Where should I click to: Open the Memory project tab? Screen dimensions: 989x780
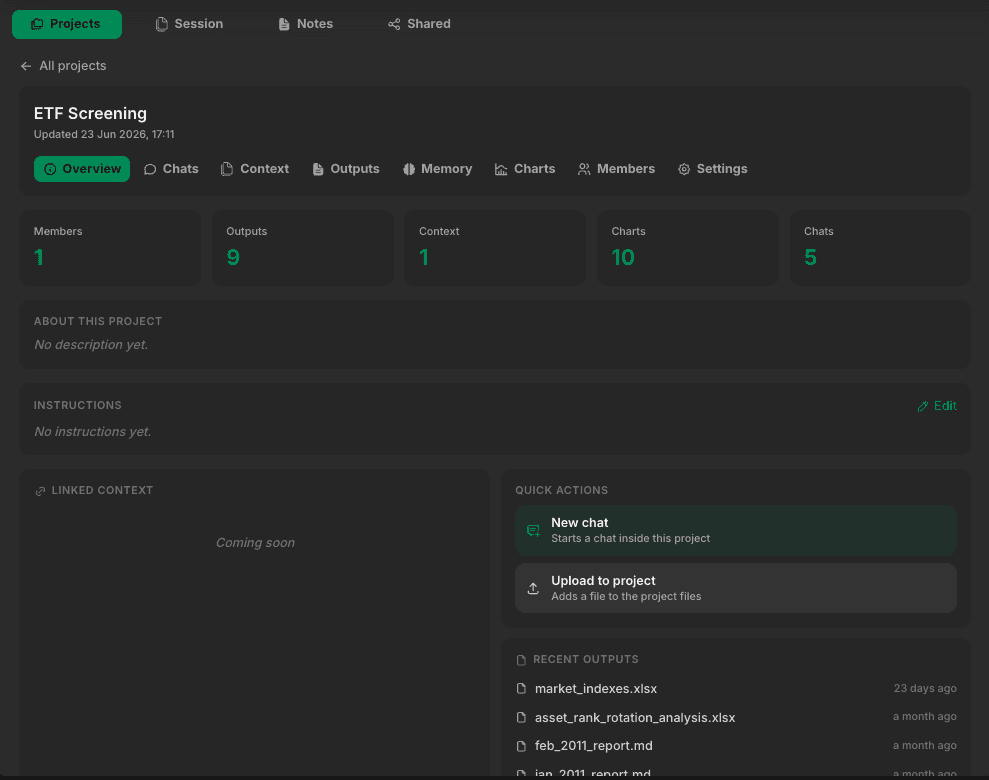coord(437,169)
